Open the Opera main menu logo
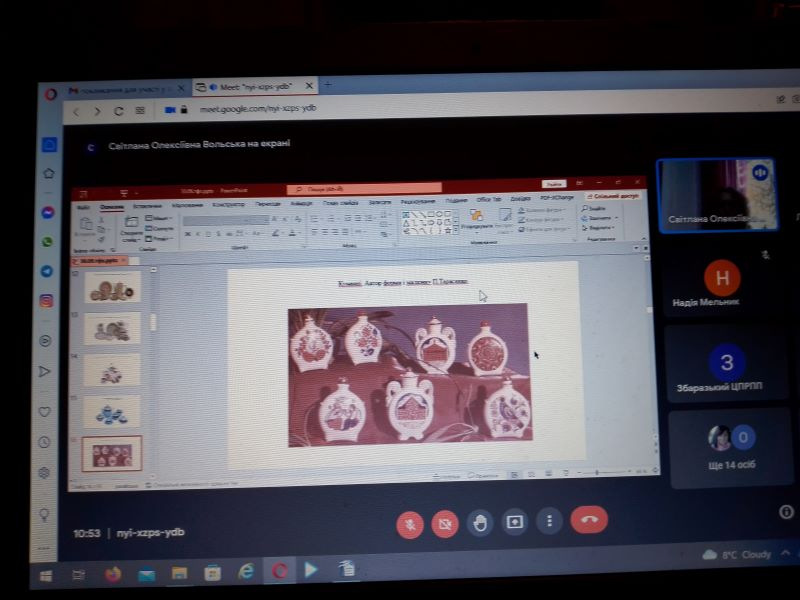Screen dimensions: 800x600 pyautogui.click(x=51, y=95)
